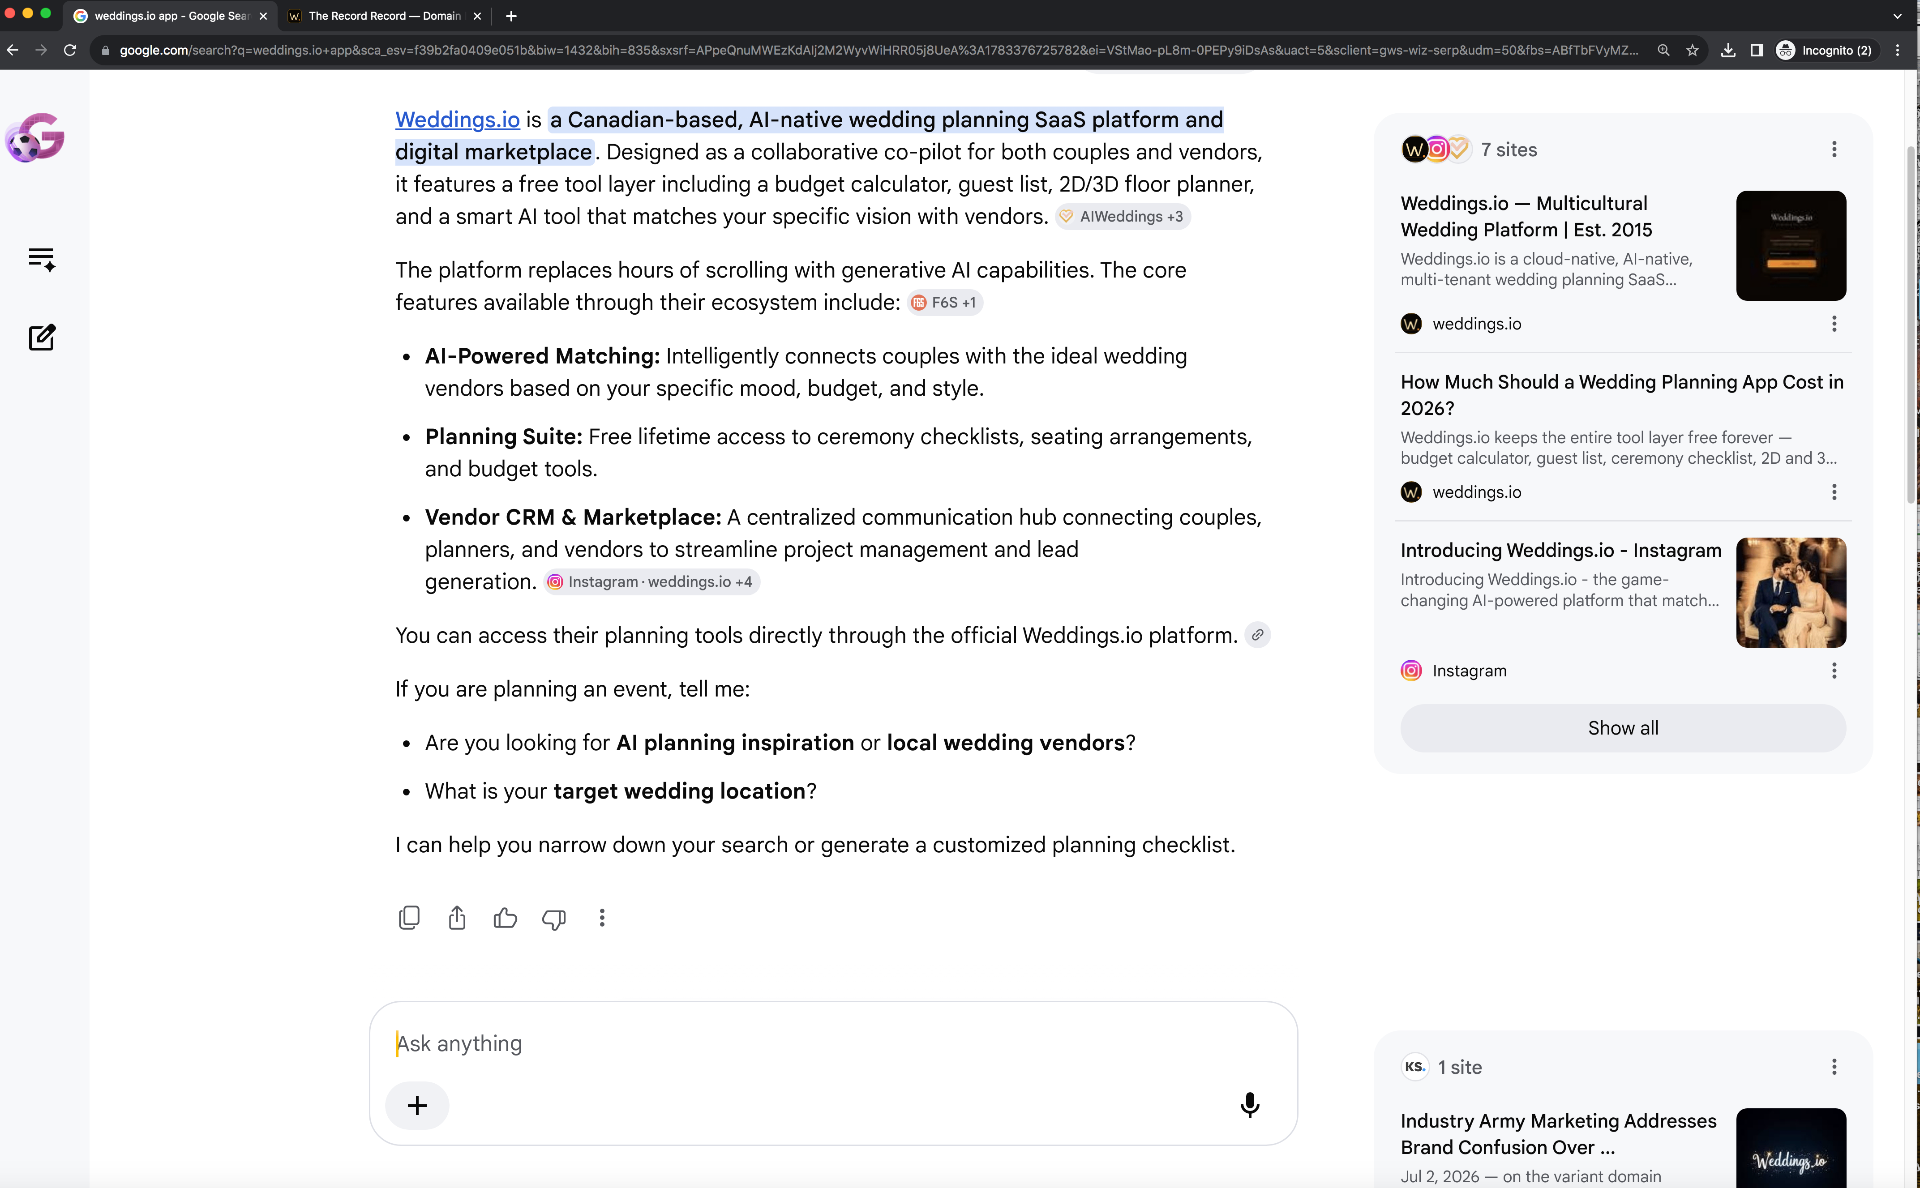Viewport: 1920px width, 1188px height.
Task: Bookmark this page with star icon
Action: point(1692,50)
